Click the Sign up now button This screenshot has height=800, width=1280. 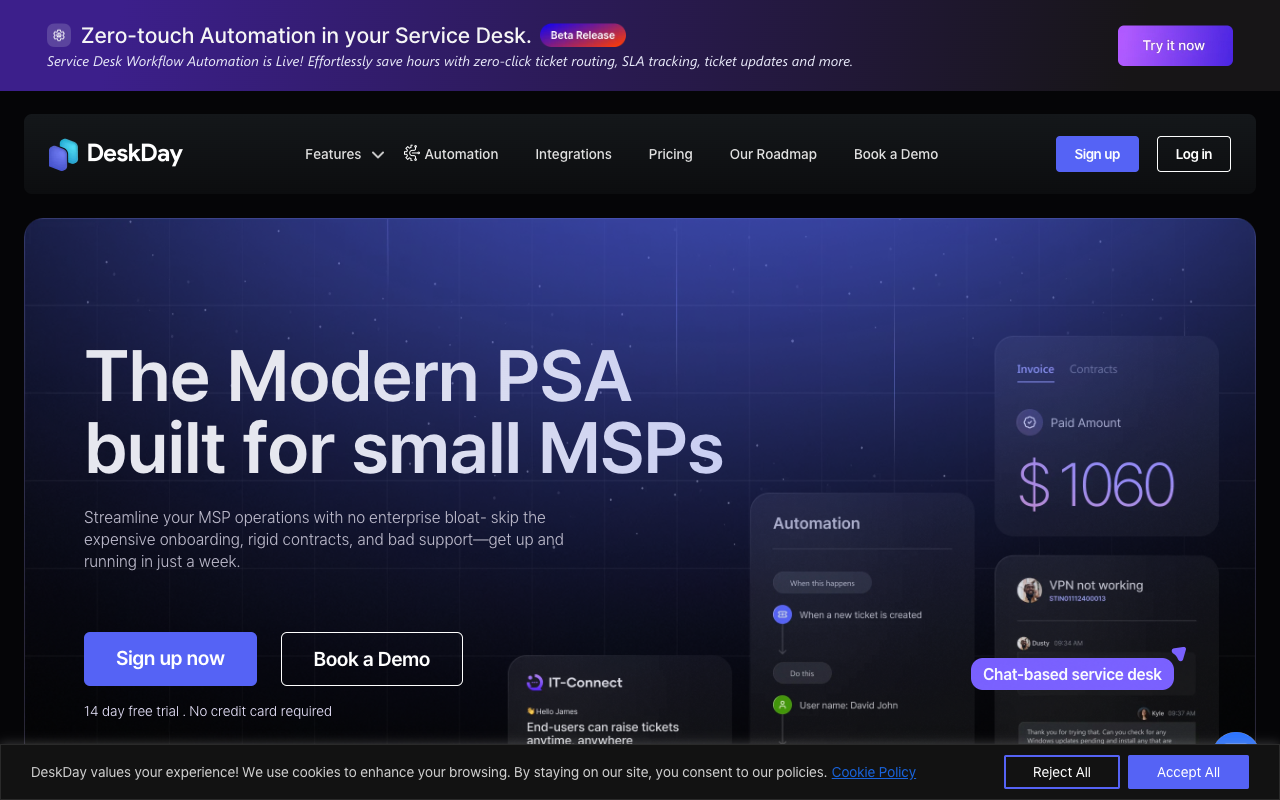(x=170, y=659)
